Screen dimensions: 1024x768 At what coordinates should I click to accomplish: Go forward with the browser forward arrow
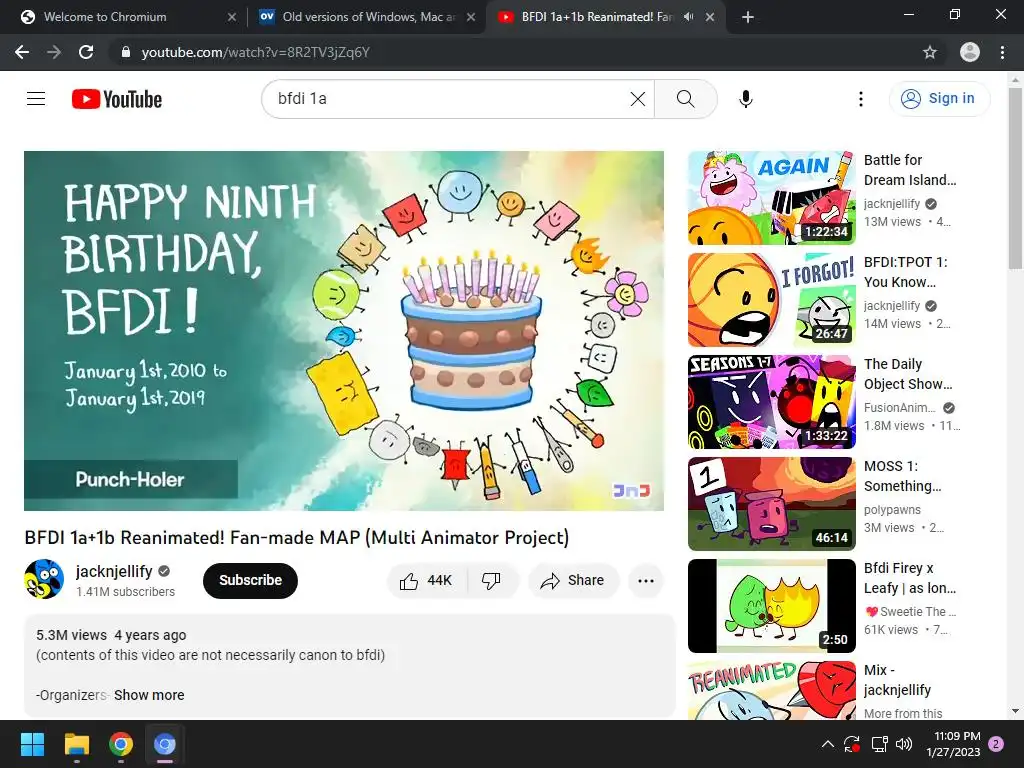[x=54, y=52]
